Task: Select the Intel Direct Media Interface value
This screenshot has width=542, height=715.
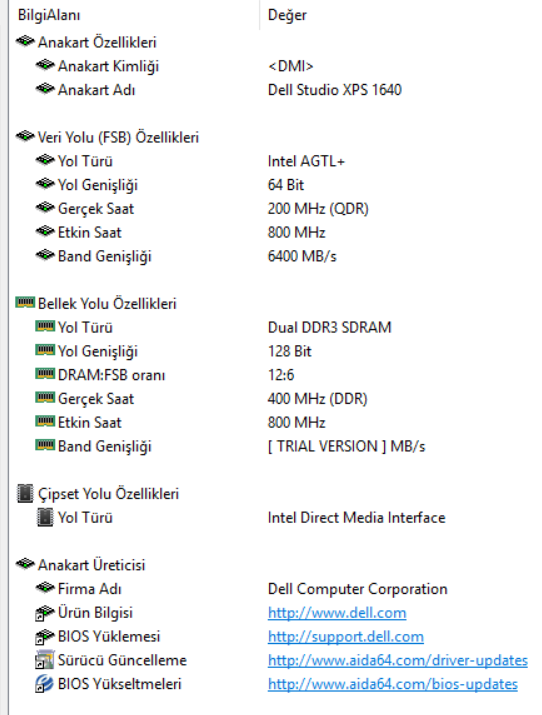Action: point(356,518)
